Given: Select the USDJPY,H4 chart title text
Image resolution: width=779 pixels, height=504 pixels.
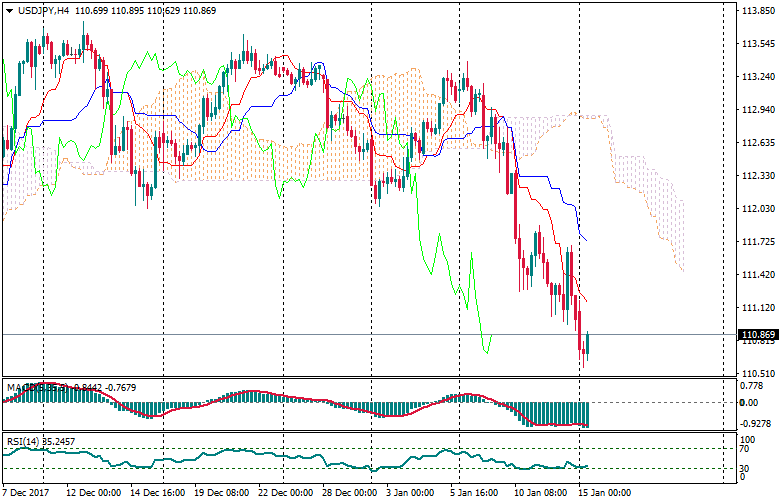Looking at the screenshot, I should (44, 10).
